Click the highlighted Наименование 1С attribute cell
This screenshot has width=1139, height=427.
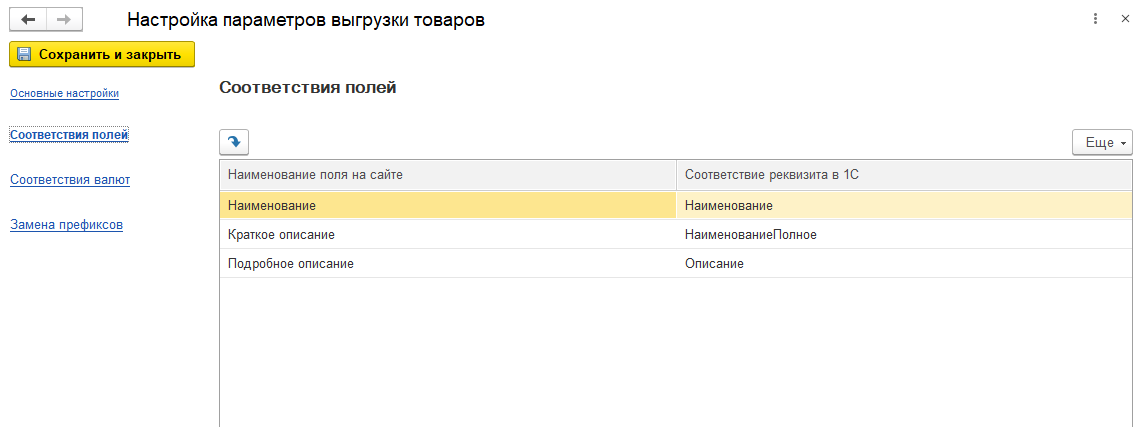(x=904, y=206)
